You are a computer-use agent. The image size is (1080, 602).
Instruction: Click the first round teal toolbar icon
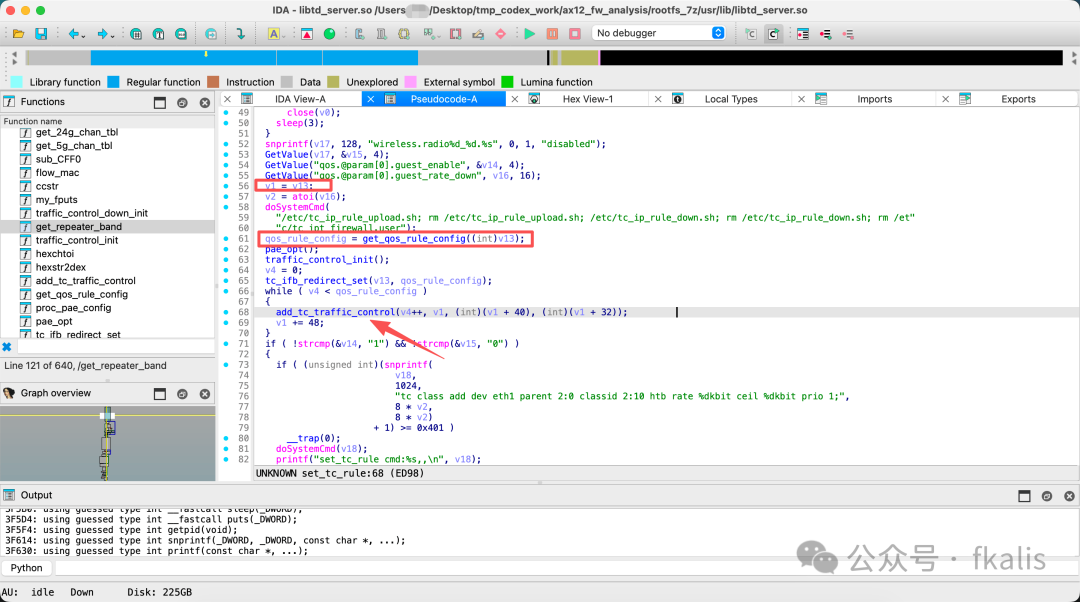(x=136, y=34)
